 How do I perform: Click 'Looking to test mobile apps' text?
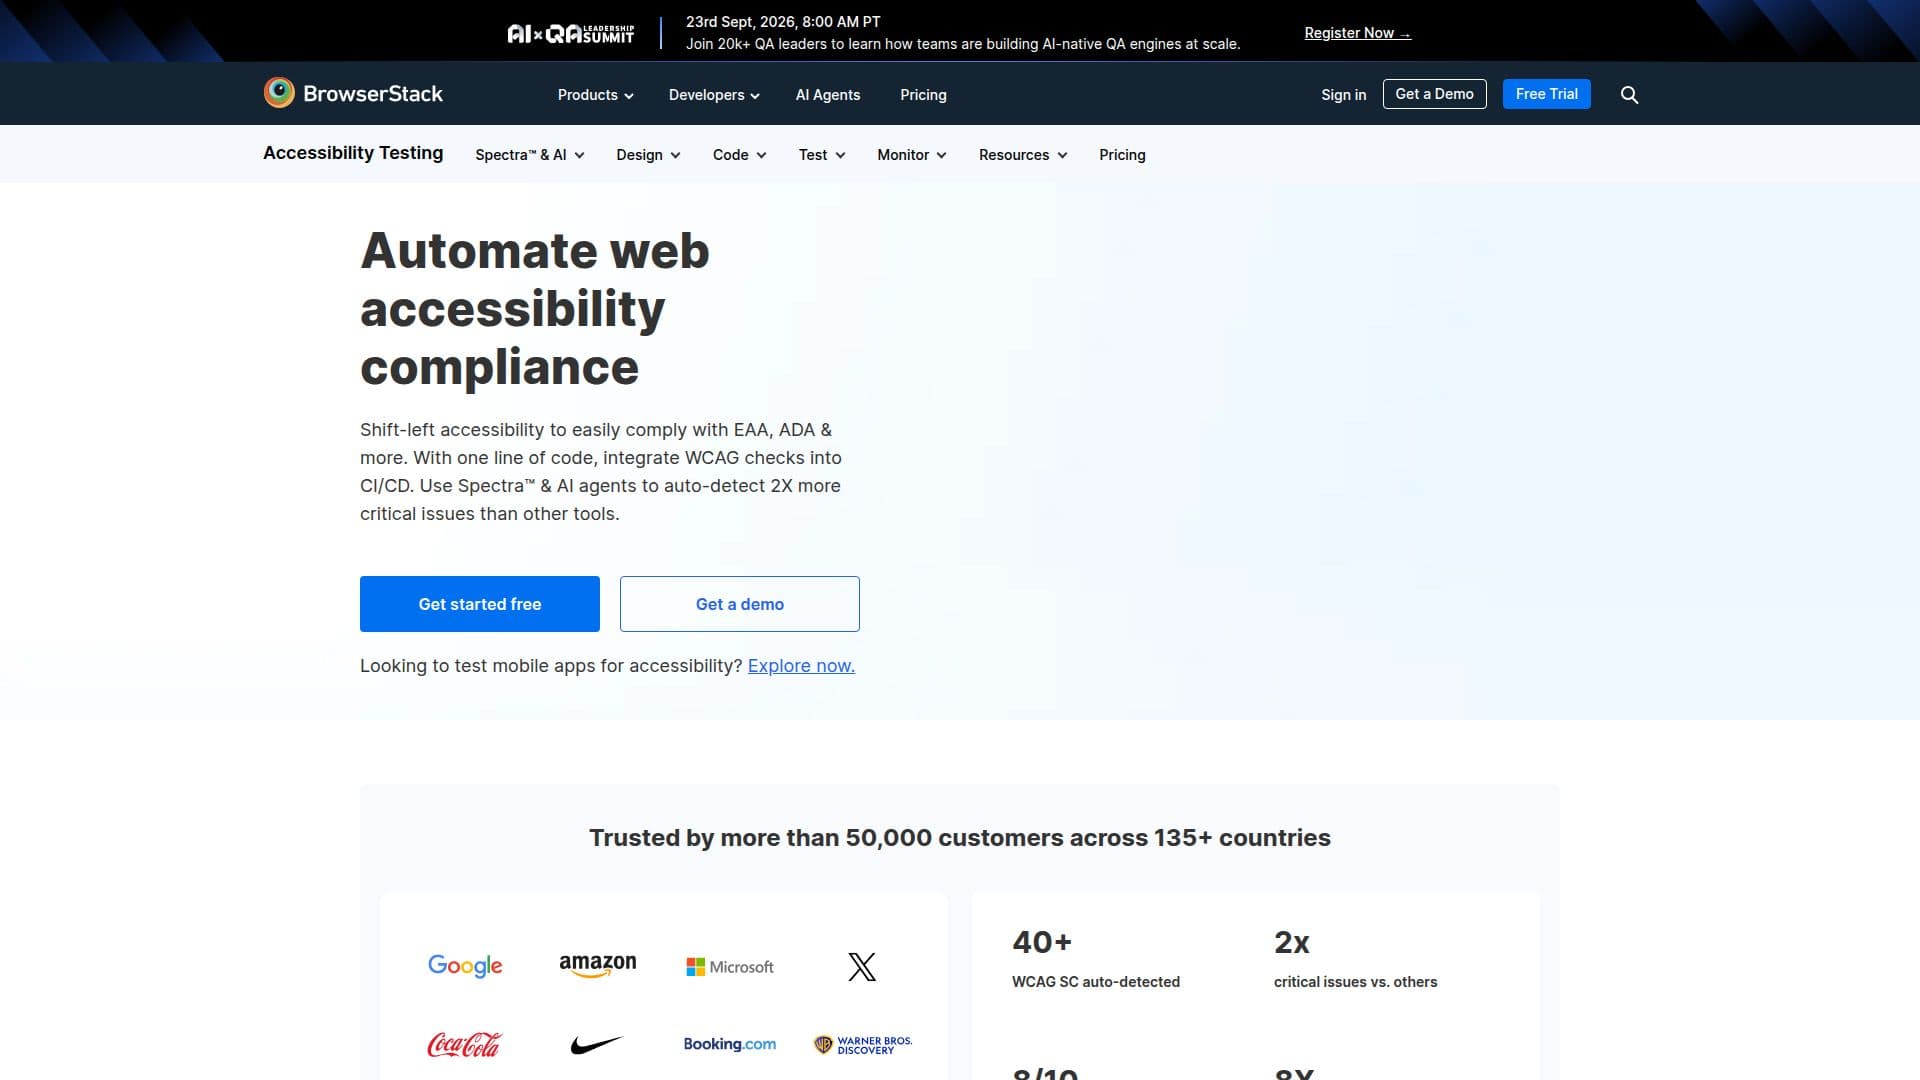(x=552, y=666)
